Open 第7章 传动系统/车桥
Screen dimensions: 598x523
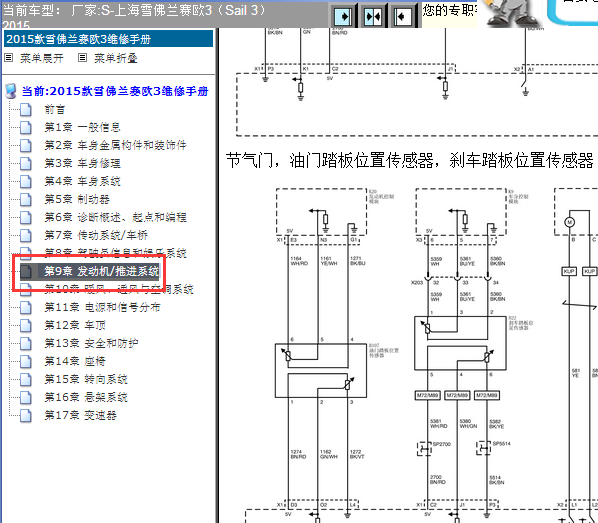click(x=96, y=235)
